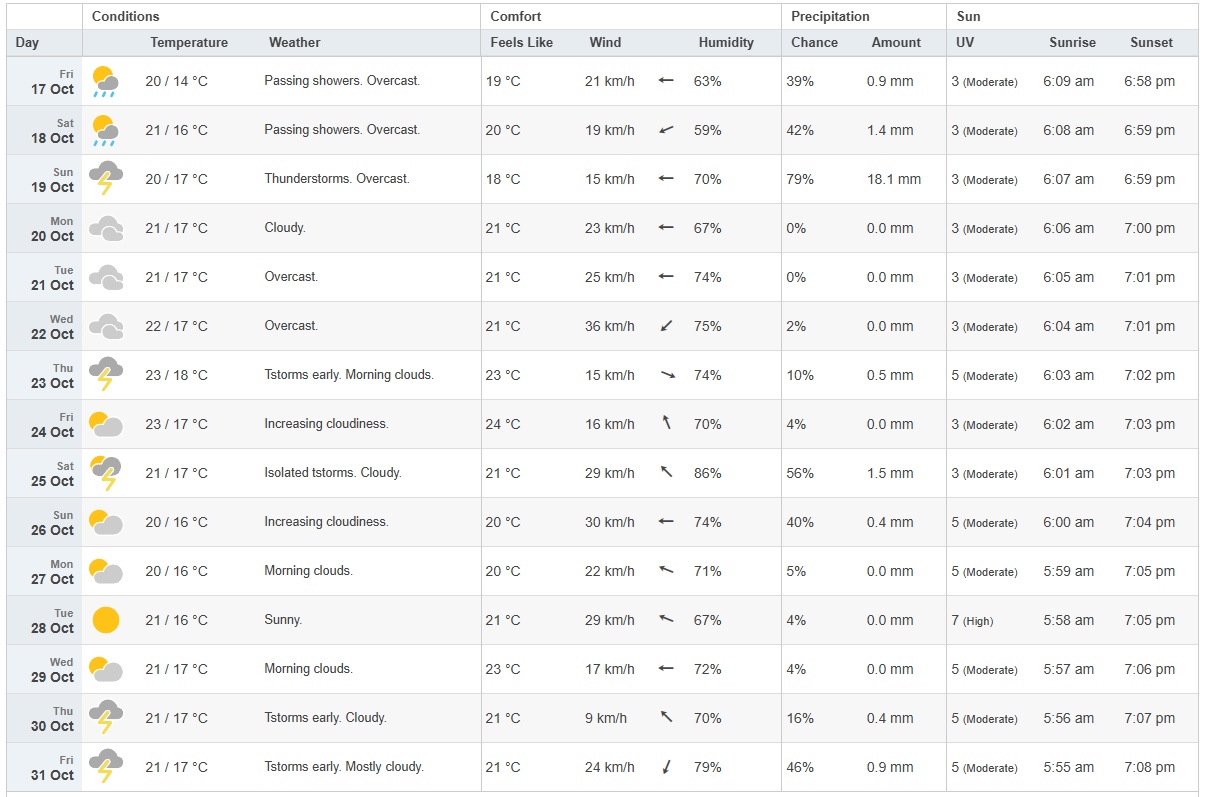1206x797 pixels.
Task: Click the isolated tstorms icon for Sat 25 Oct
Action: (x=105, y=473)
